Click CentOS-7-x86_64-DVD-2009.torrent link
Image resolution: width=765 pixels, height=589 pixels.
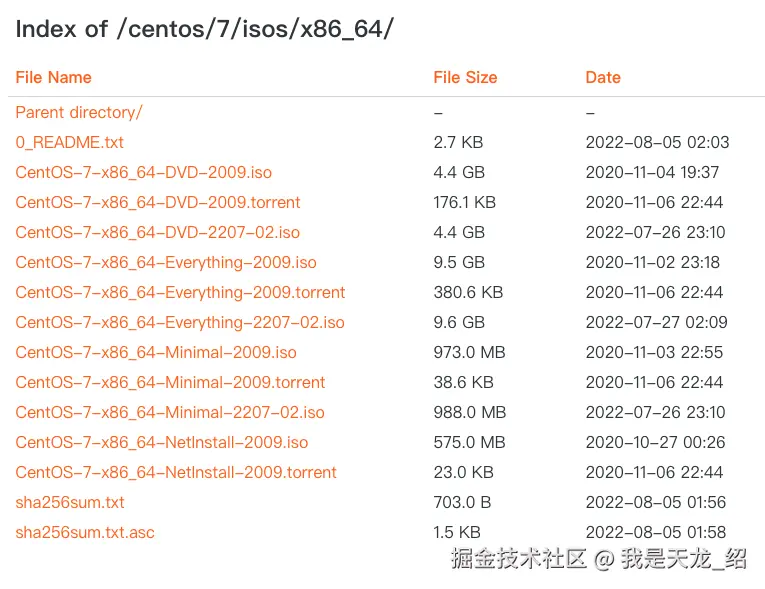tap(158, 202)
